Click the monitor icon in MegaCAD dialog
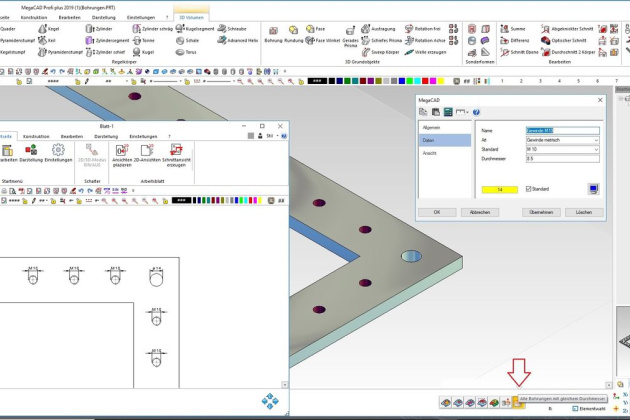 coord(593,188)
